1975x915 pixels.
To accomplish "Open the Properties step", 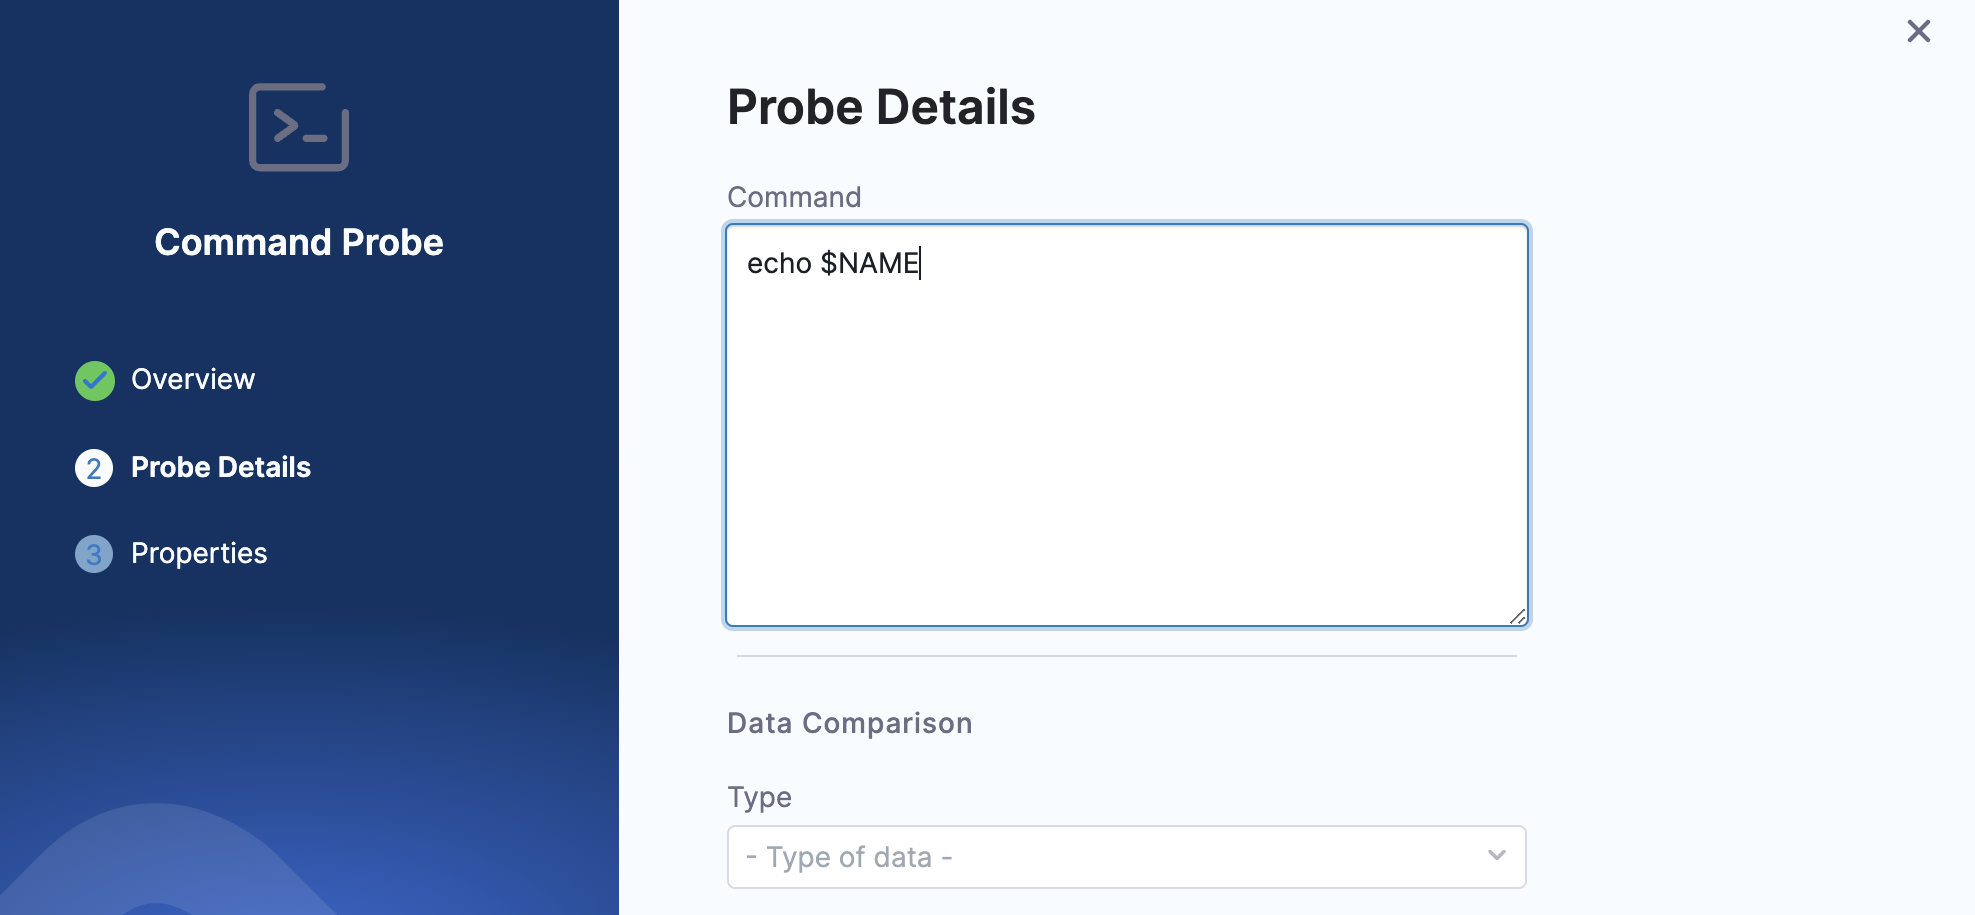I will pyautogui.click(x=199, y=554).
